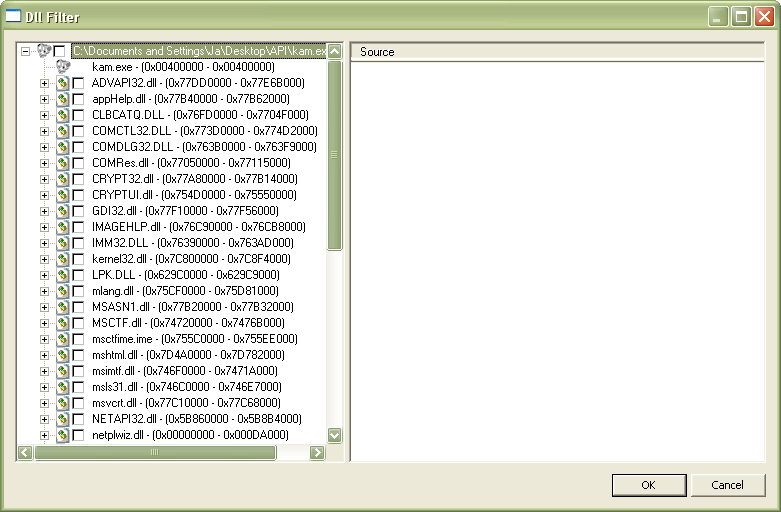Click the module icon beside kernel32.dll
Screen dimensions: 781x512
[62, 259]
